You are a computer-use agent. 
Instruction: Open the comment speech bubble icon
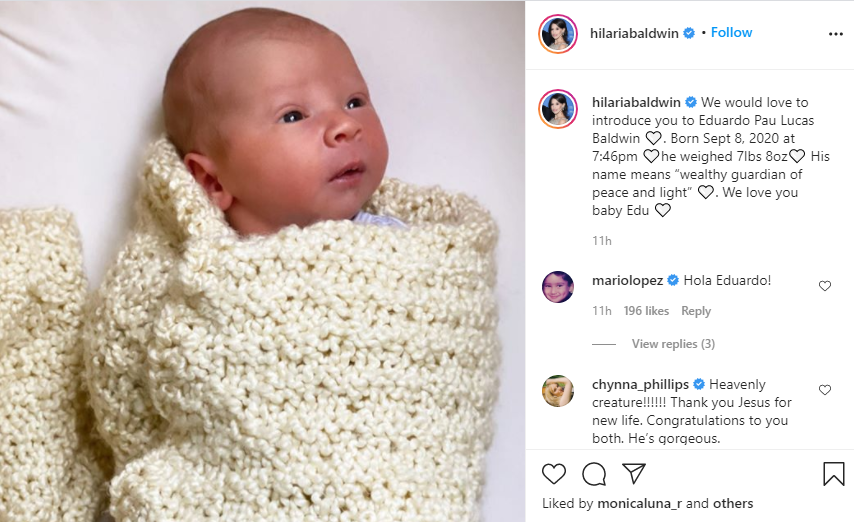click(x=594, y=474)
